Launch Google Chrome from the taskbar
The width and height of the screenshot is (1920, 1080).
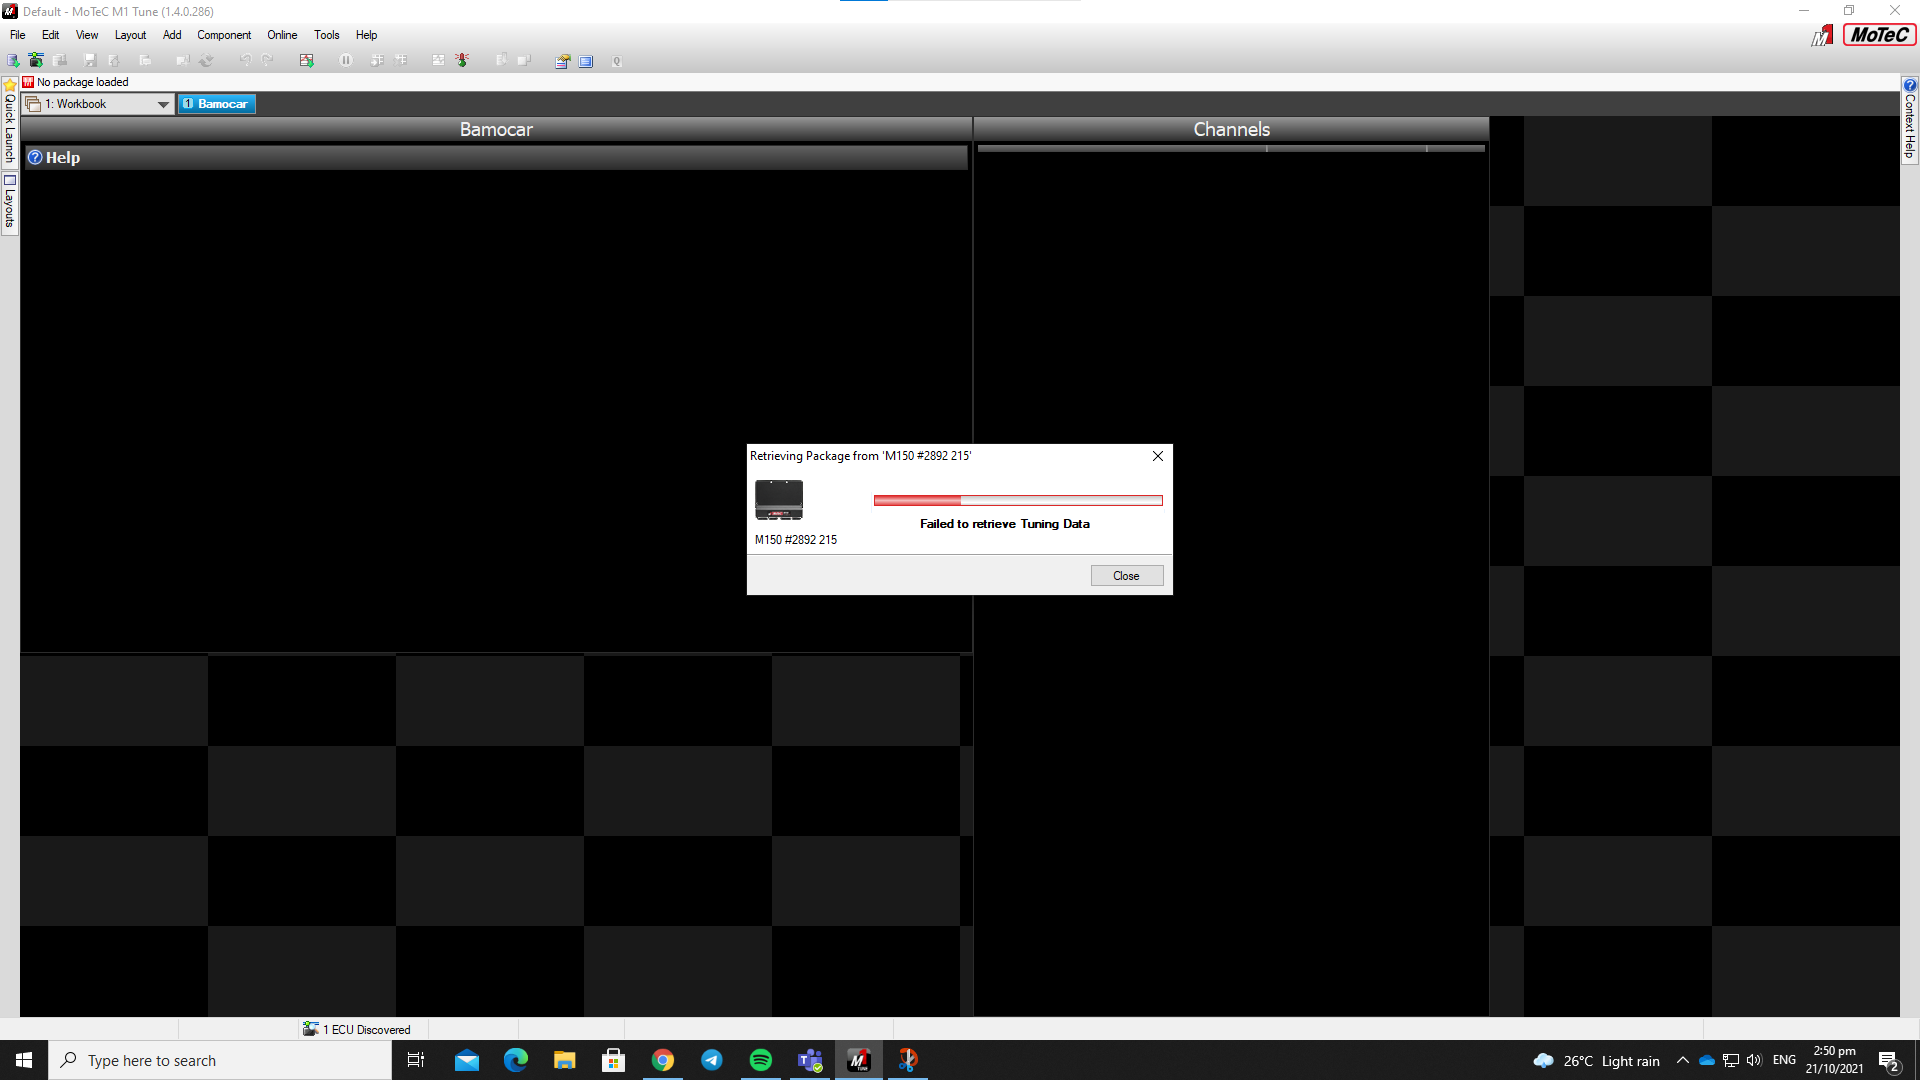pos(663,1060)
